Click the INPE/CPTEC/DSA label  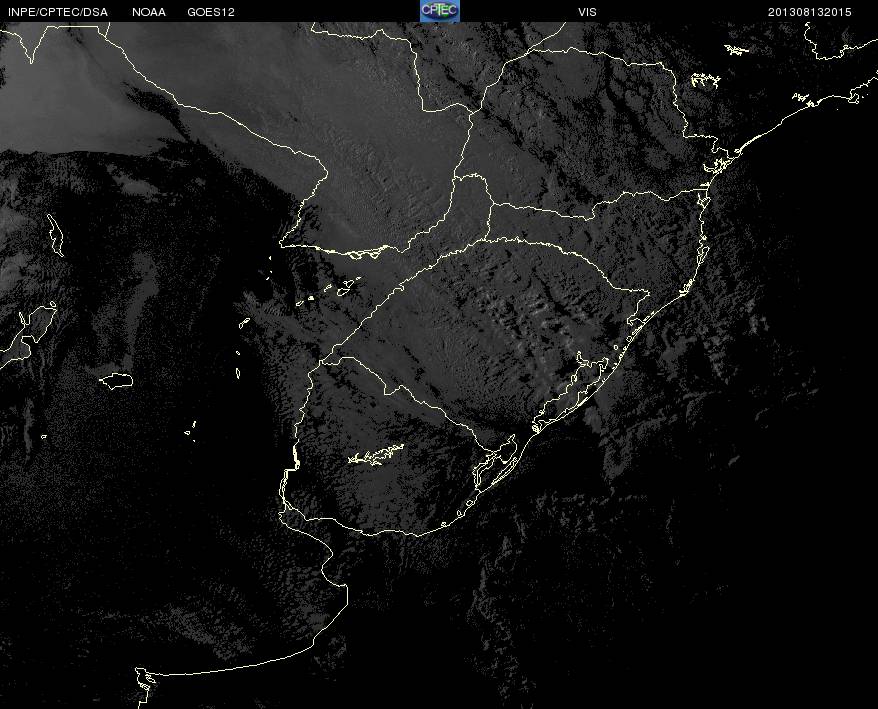point(57,12)
